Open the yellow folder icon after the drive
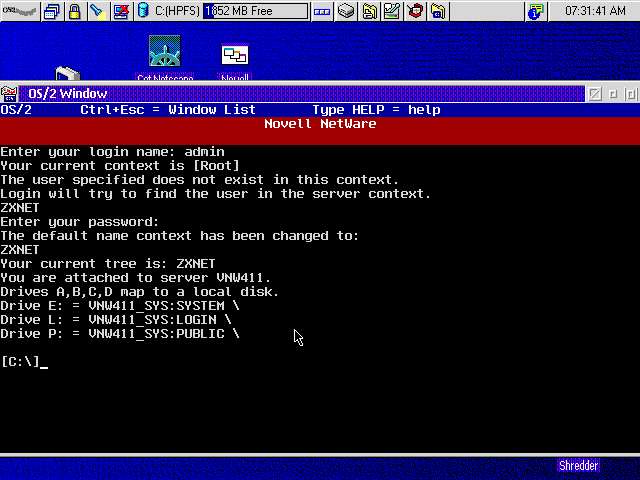The height and width of the screenshot is (480, 640). 369,11
